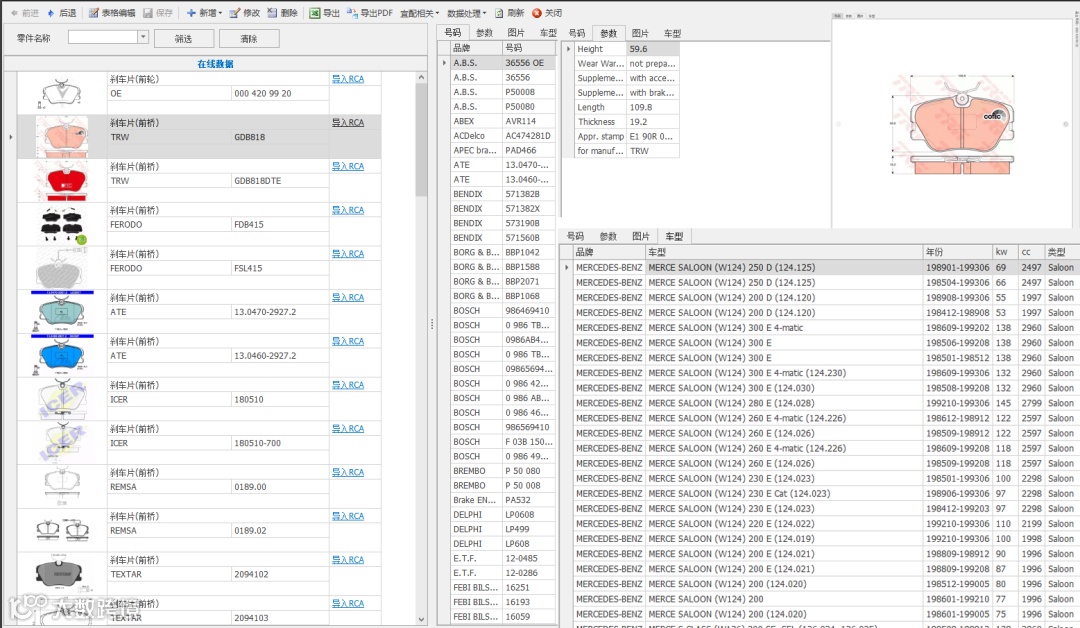
Task: Click inside the 零件名称 input field
Action: pyautogui.click(x=103, y=37)
